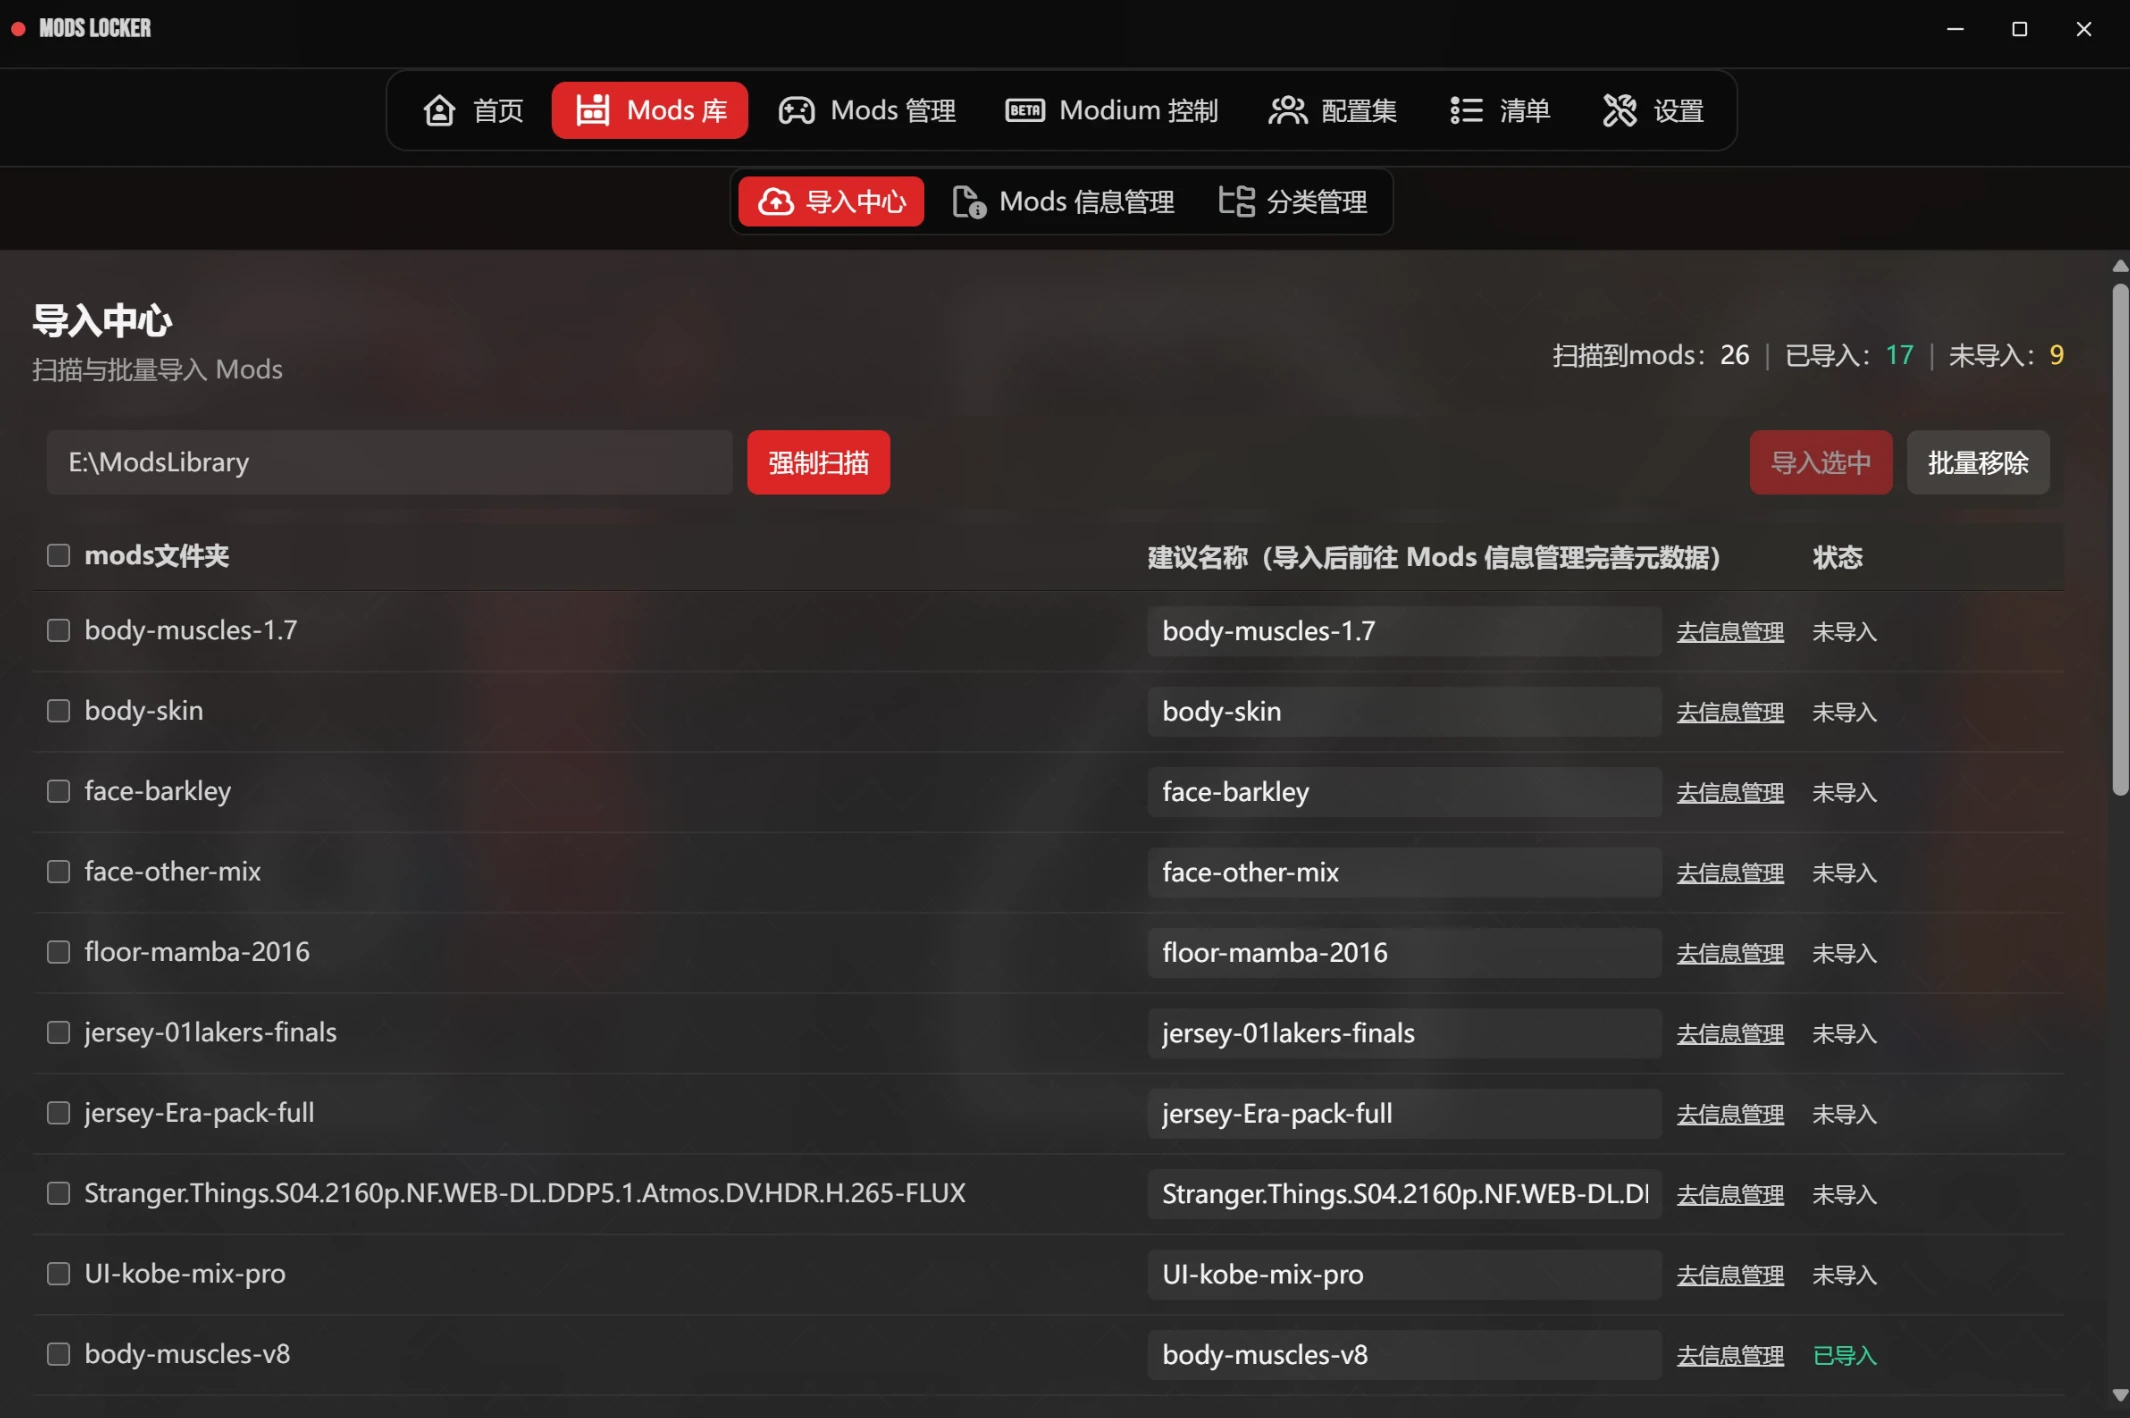
Task: Click the 强制扫描 button
Action: point(819,462)
